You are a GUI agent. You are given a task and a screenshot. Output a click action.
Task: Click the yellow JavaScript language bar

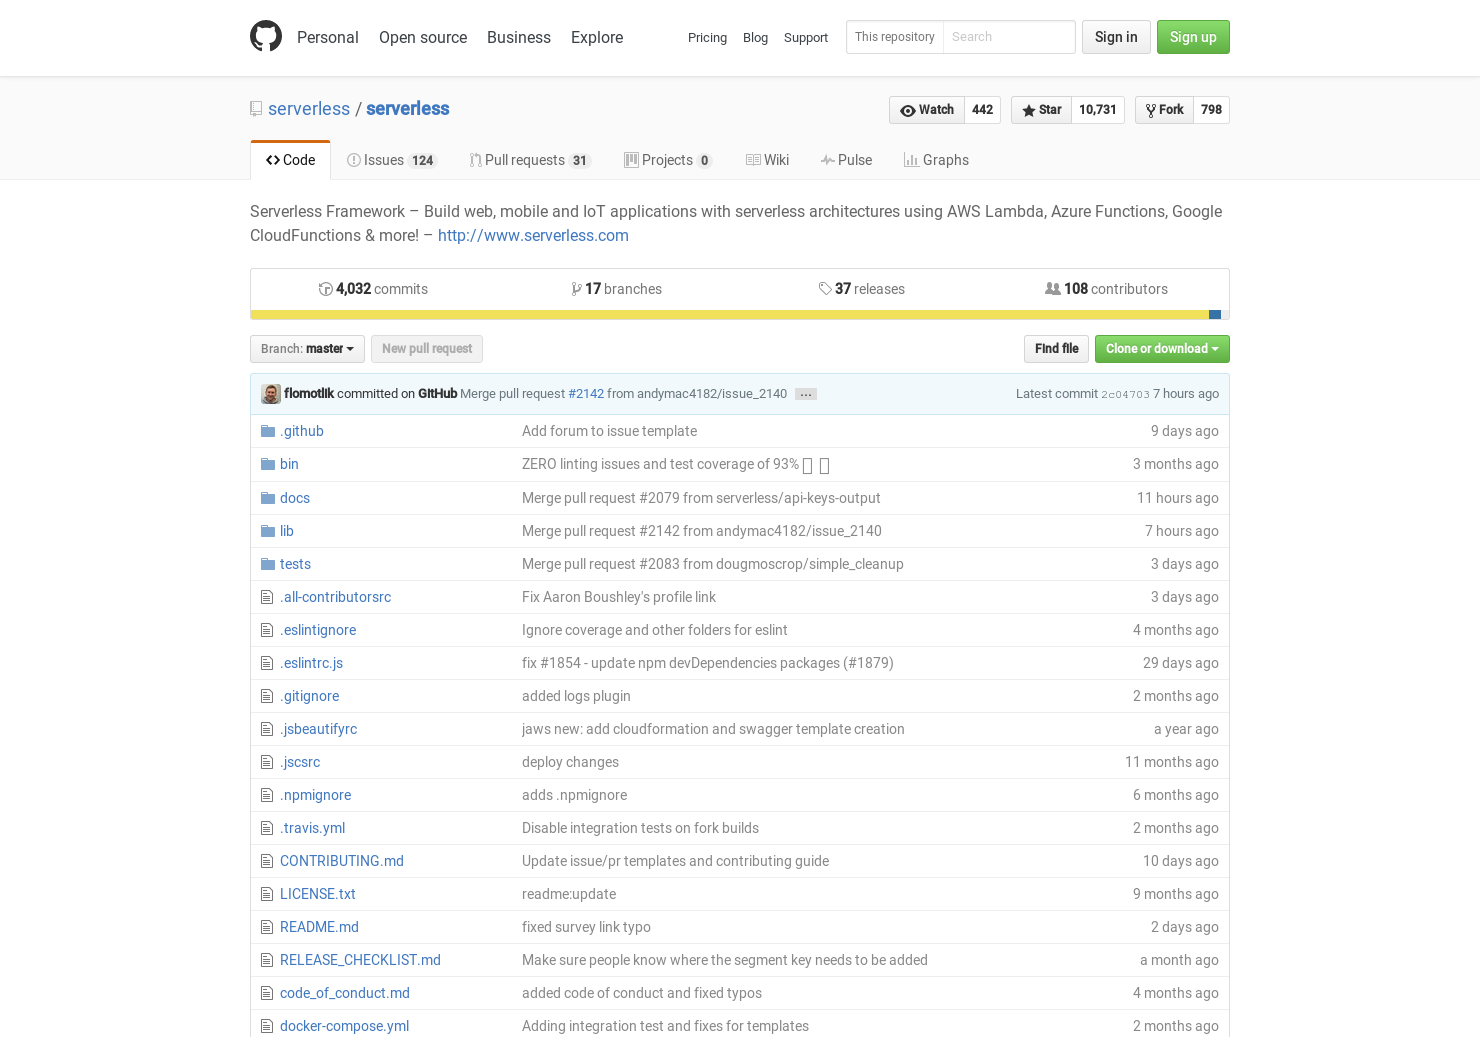click(x=729, y=315)
